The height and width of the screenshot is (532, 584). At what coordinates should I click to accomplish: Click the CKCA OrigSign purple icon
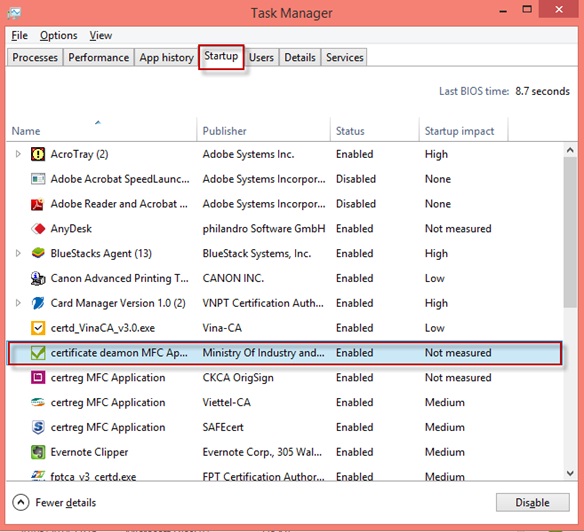38,377
